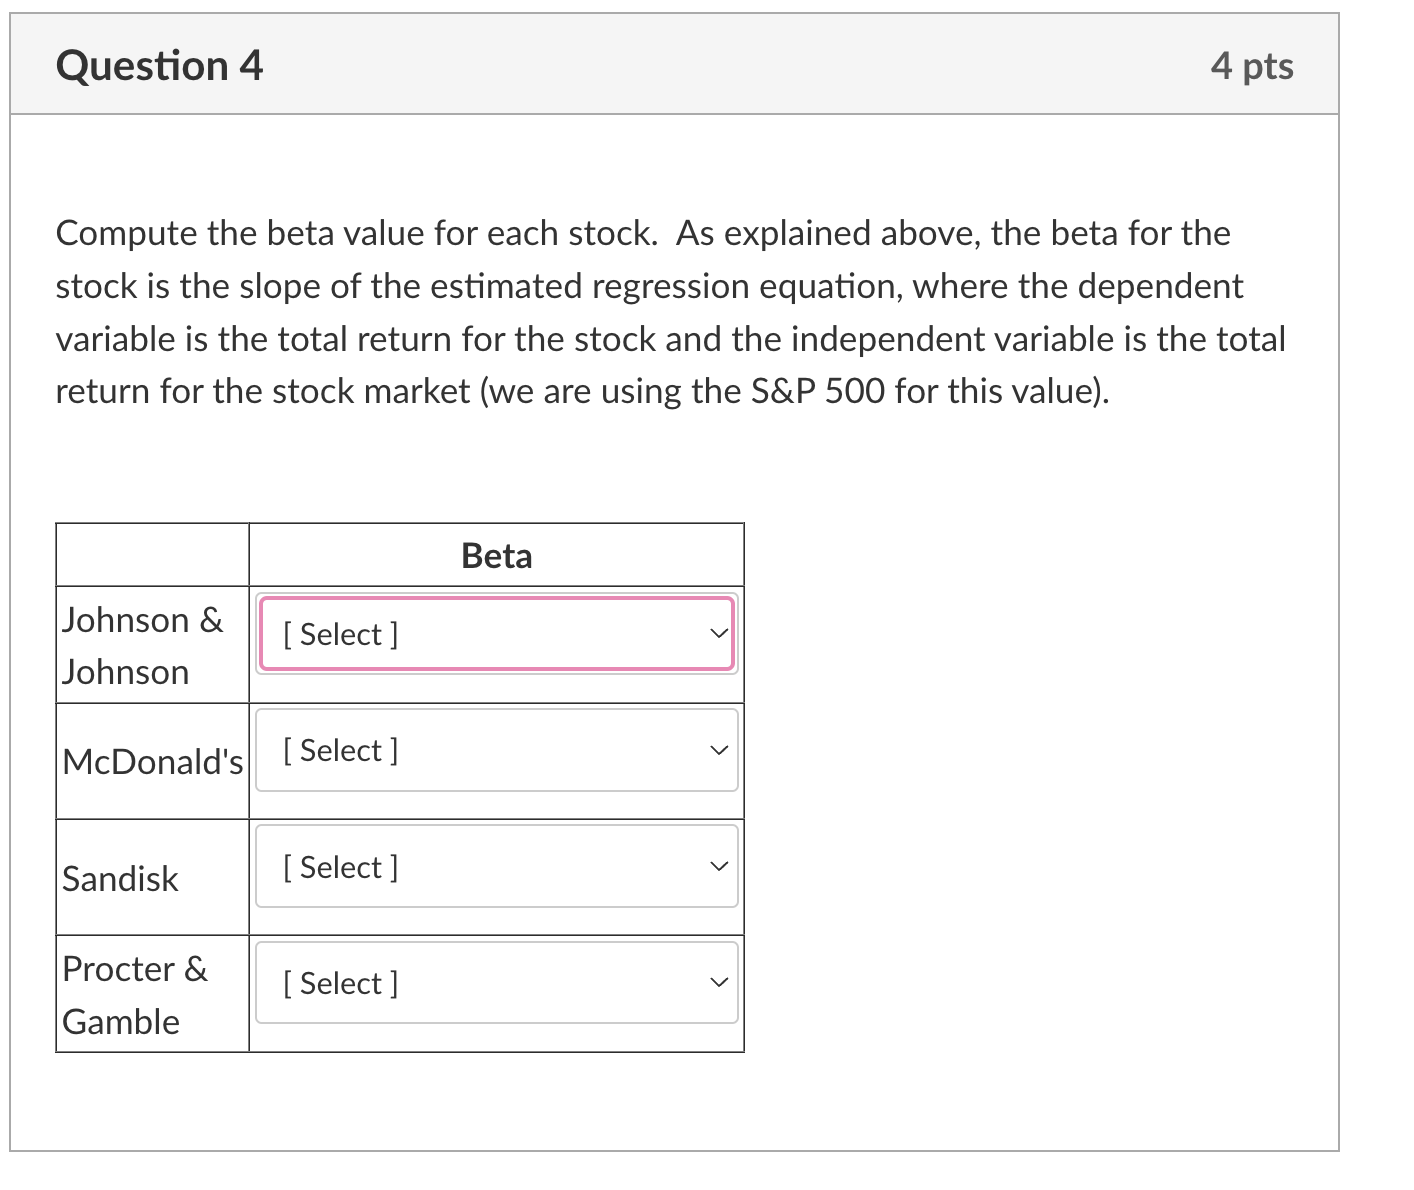The width and height of the screenshot is (1414, 1190).
Task: Open the Procter & Gamble beta dropdown
Action: (497, 983)
